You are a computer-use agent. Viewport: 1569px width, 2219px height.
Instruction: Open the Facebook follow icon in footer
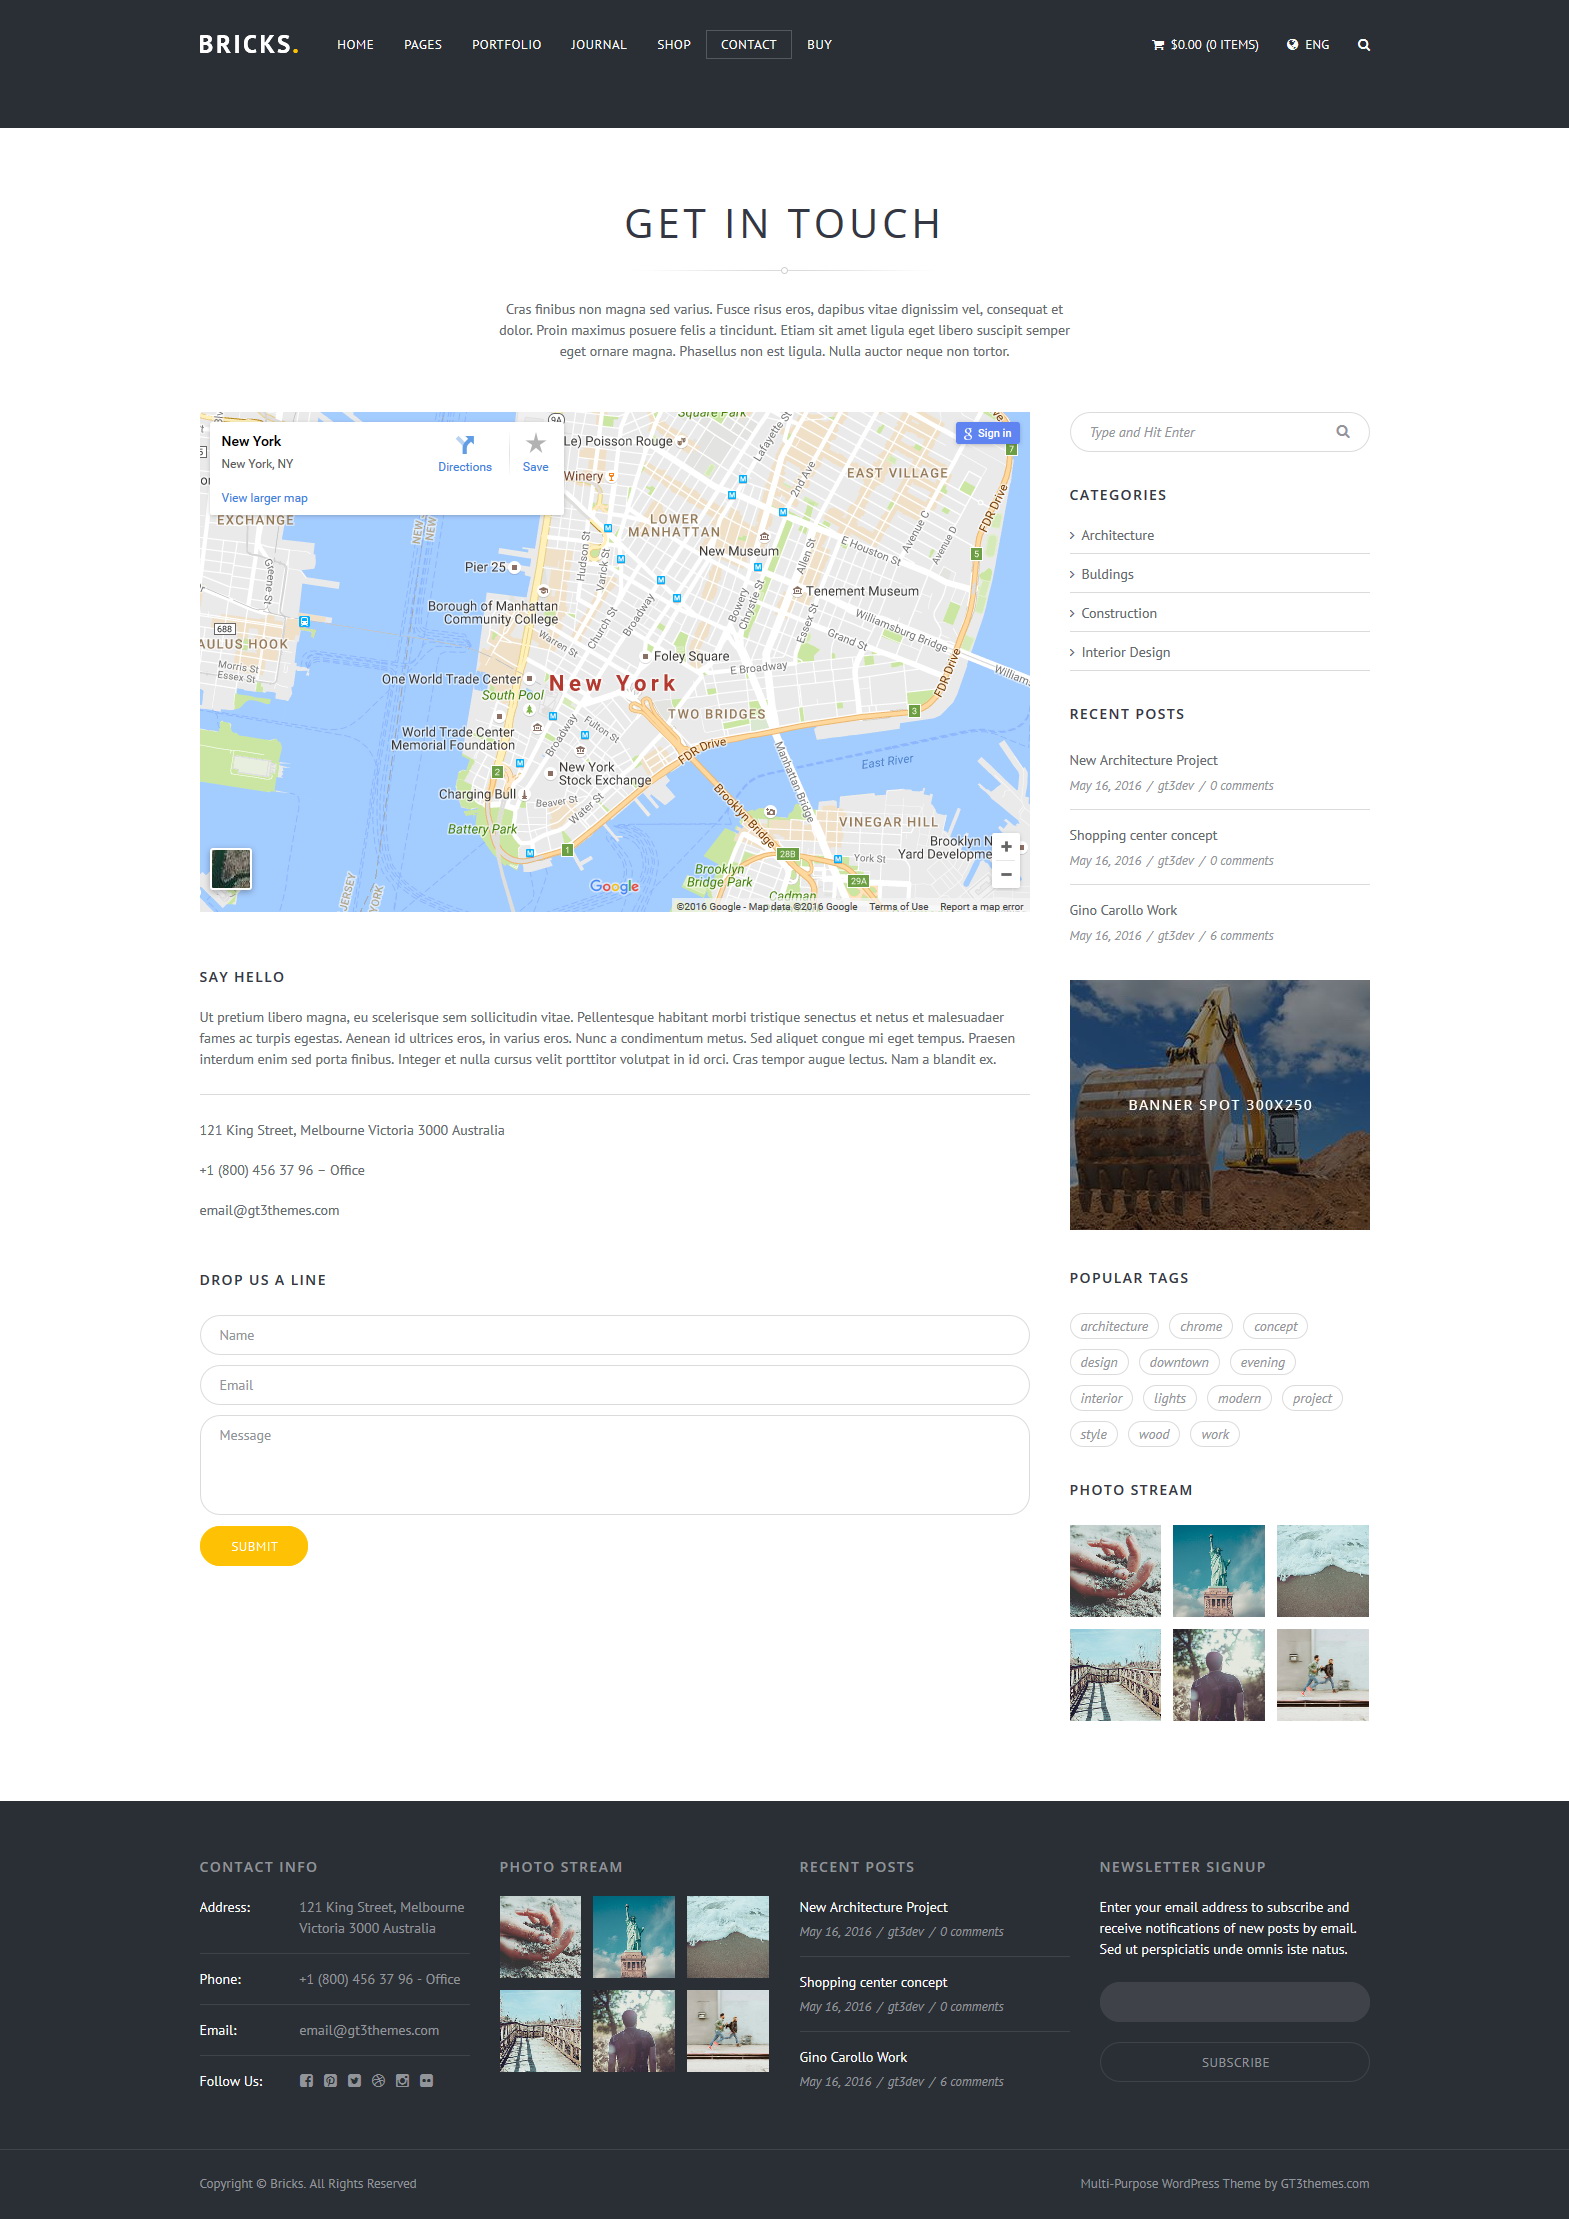pos(306,2081)
